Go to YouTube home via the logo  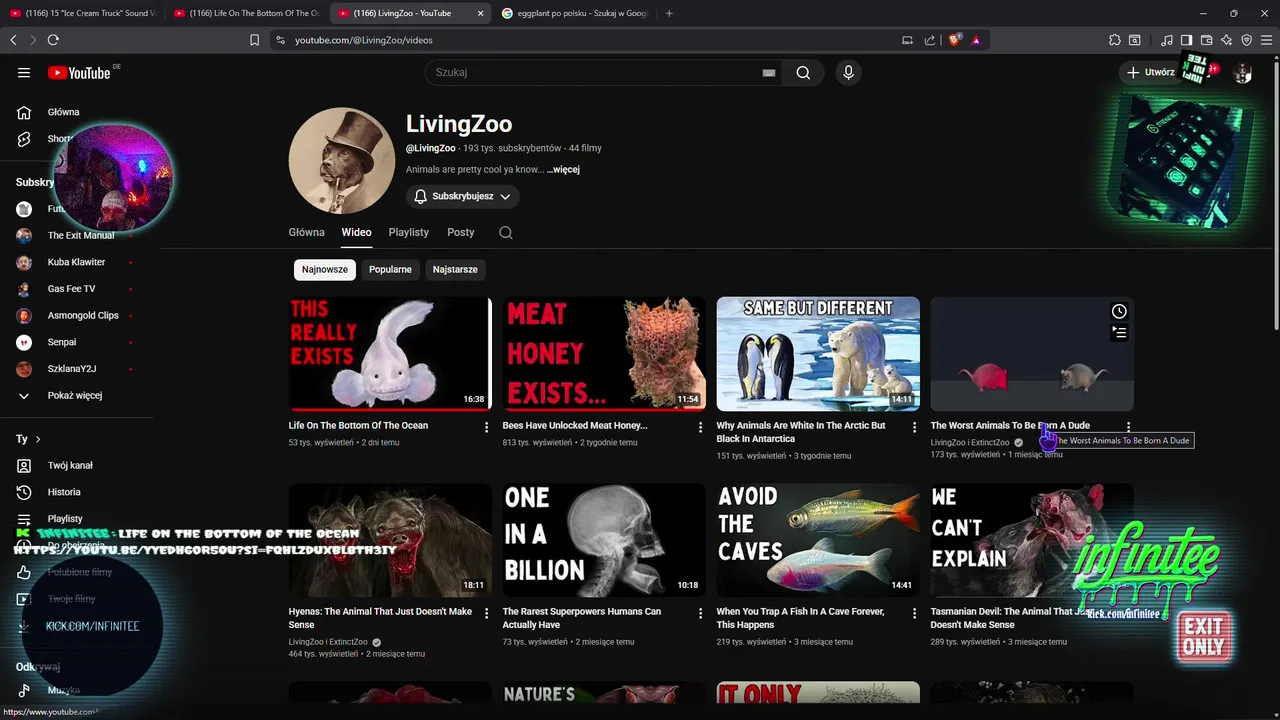click(x=79, y=72)
